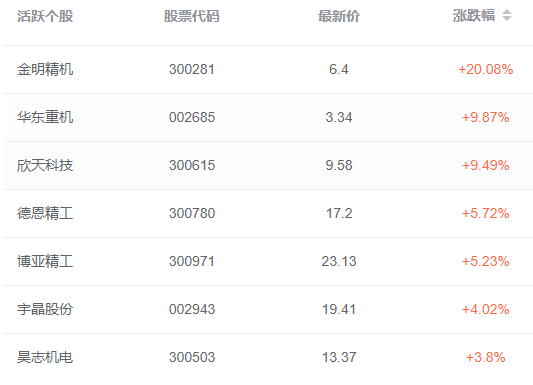The width and height of the screenshot is (533, 385).
Task: Click stock code 300780
Action: click(192, 213)
